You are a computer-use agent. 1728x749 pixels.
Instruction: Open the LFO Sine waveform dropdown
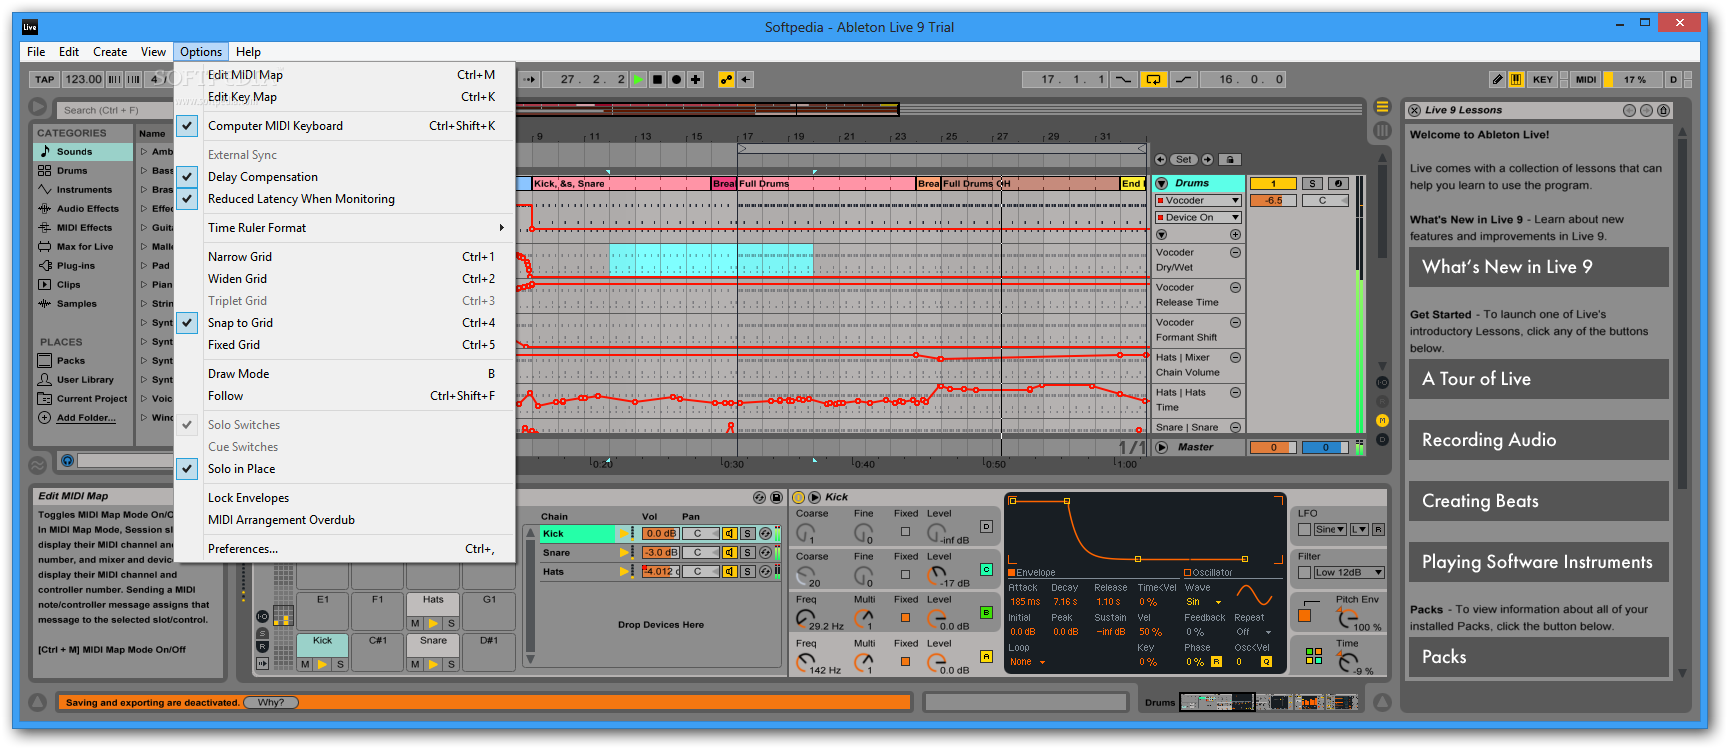coord(1329,529)
